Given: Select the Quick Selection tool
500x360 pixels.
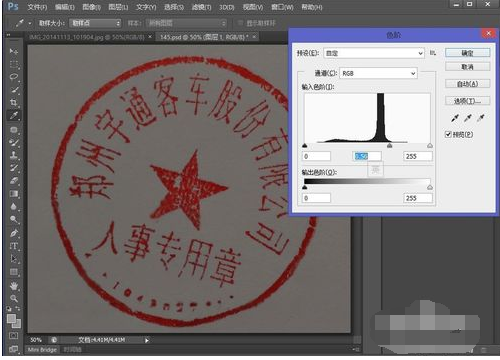Looking at the screenshot, I should 14,90.
